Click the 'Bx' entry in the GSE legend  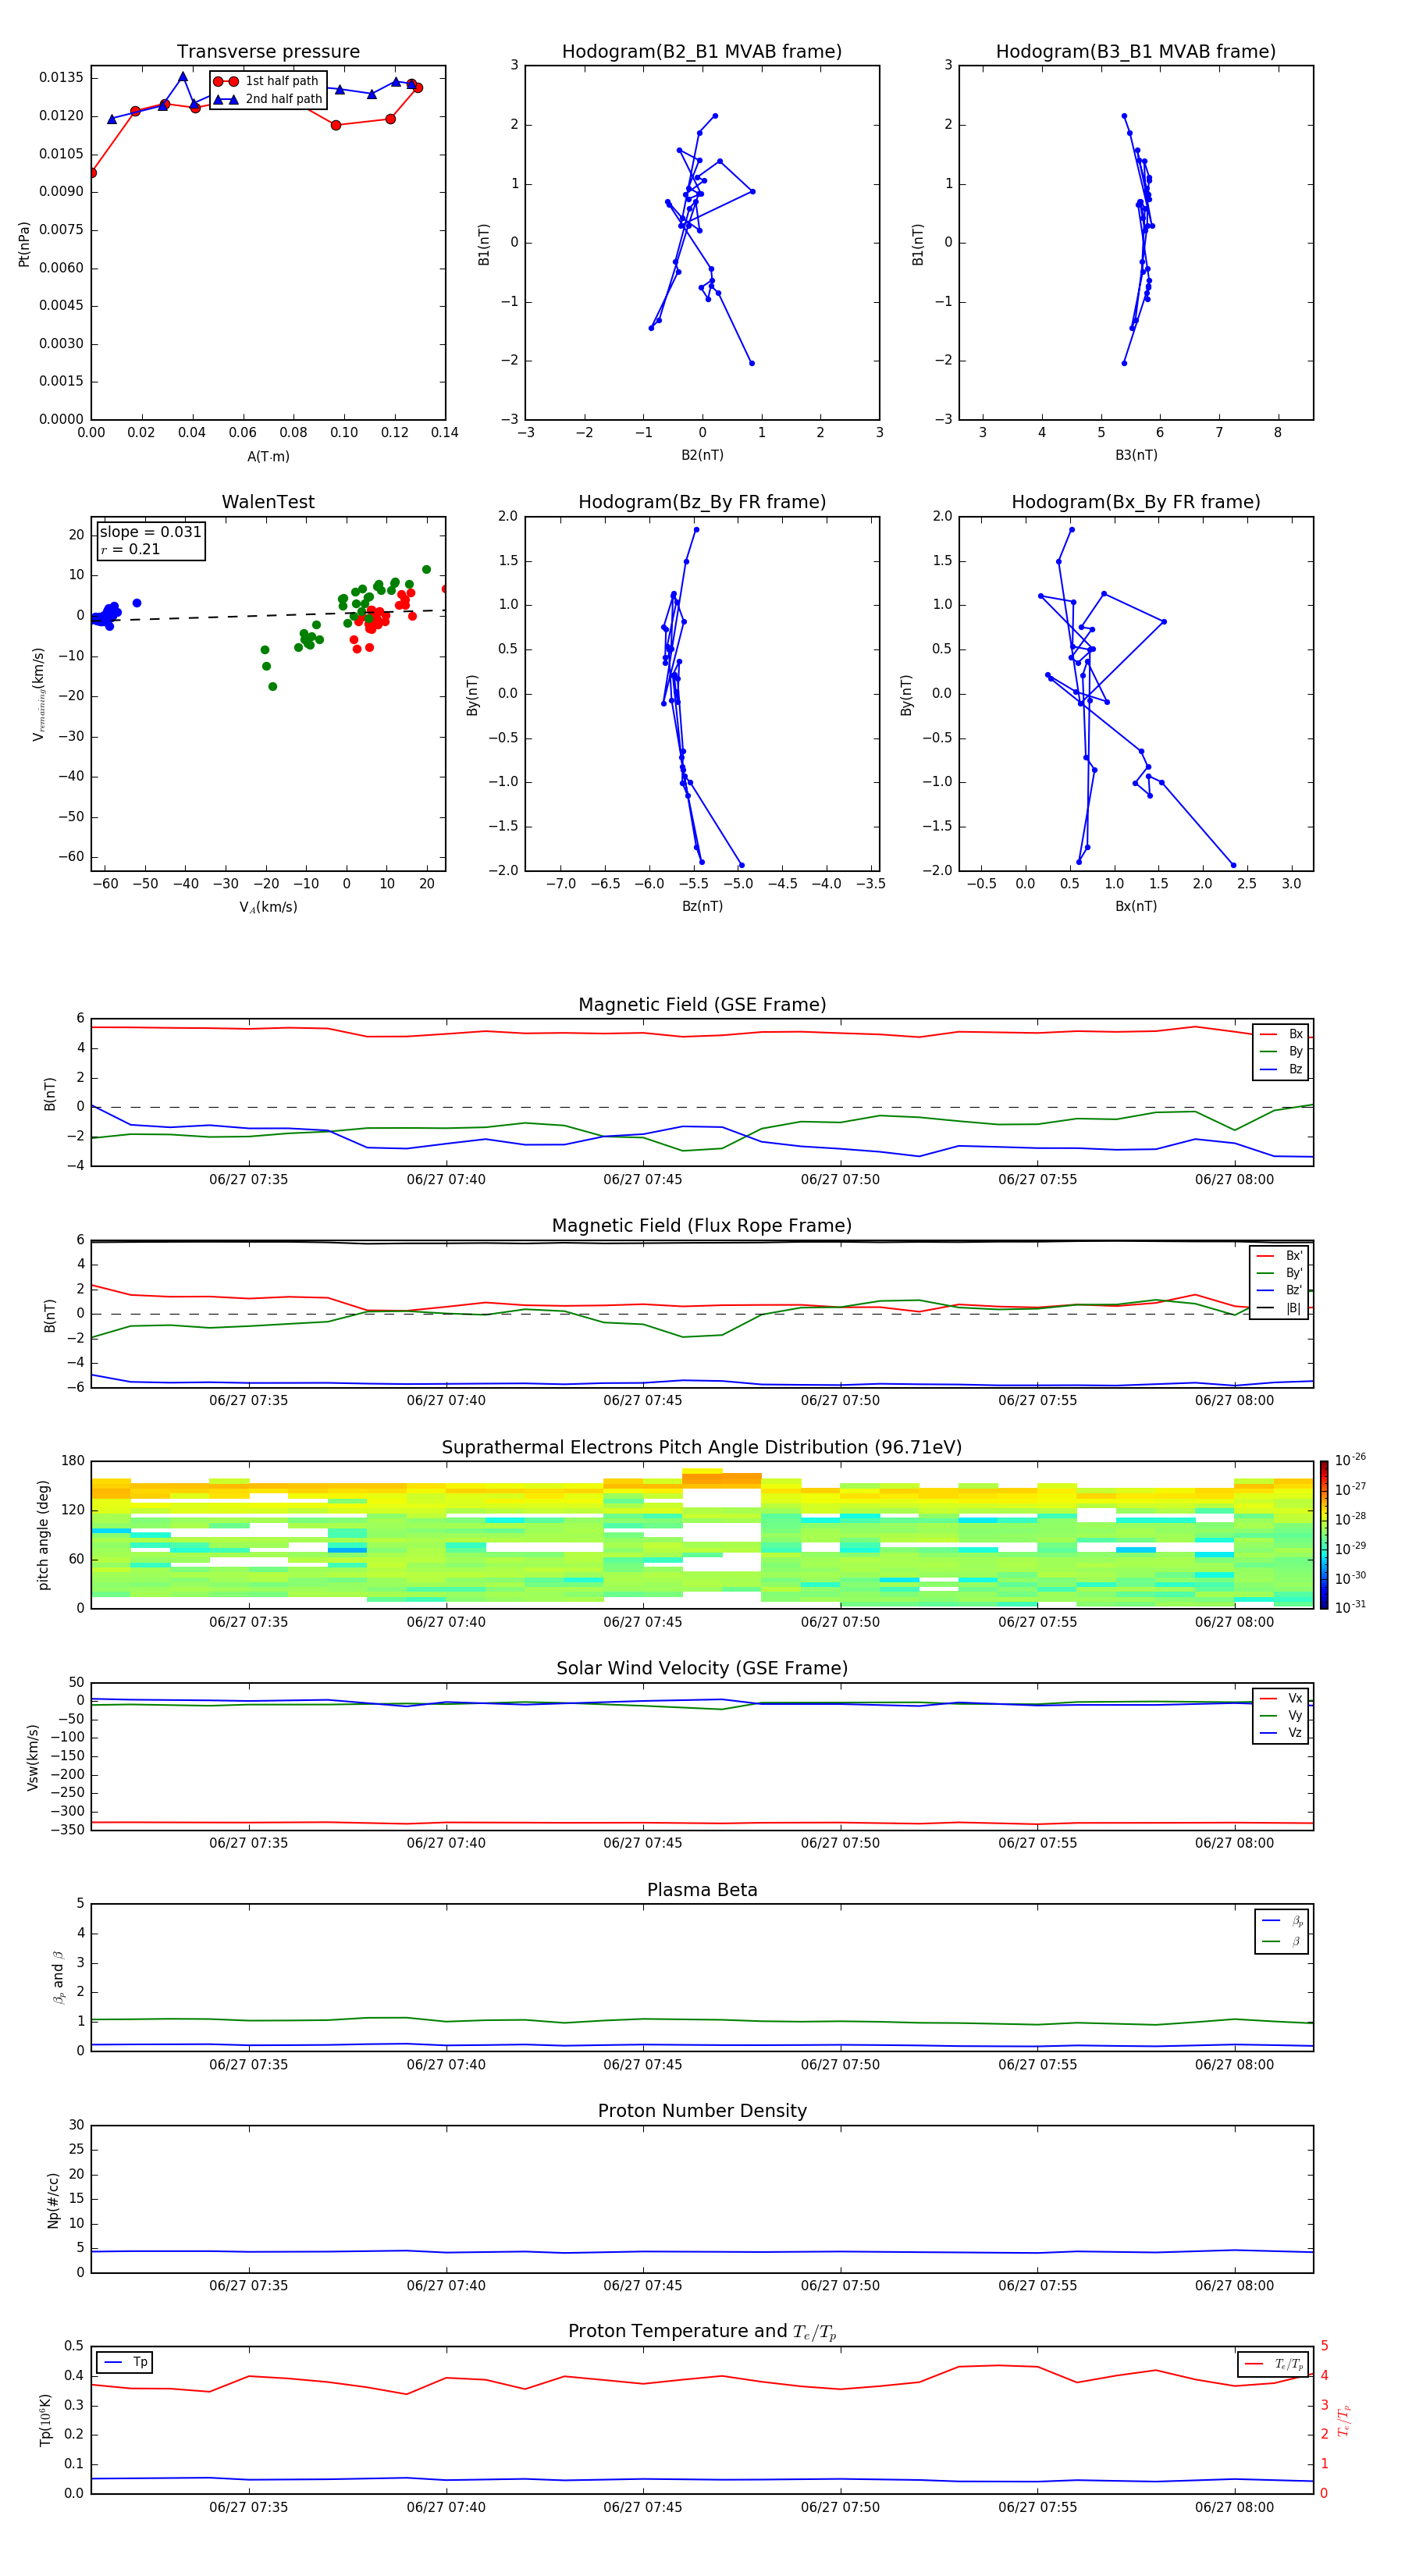[x=1281, y=1034]
